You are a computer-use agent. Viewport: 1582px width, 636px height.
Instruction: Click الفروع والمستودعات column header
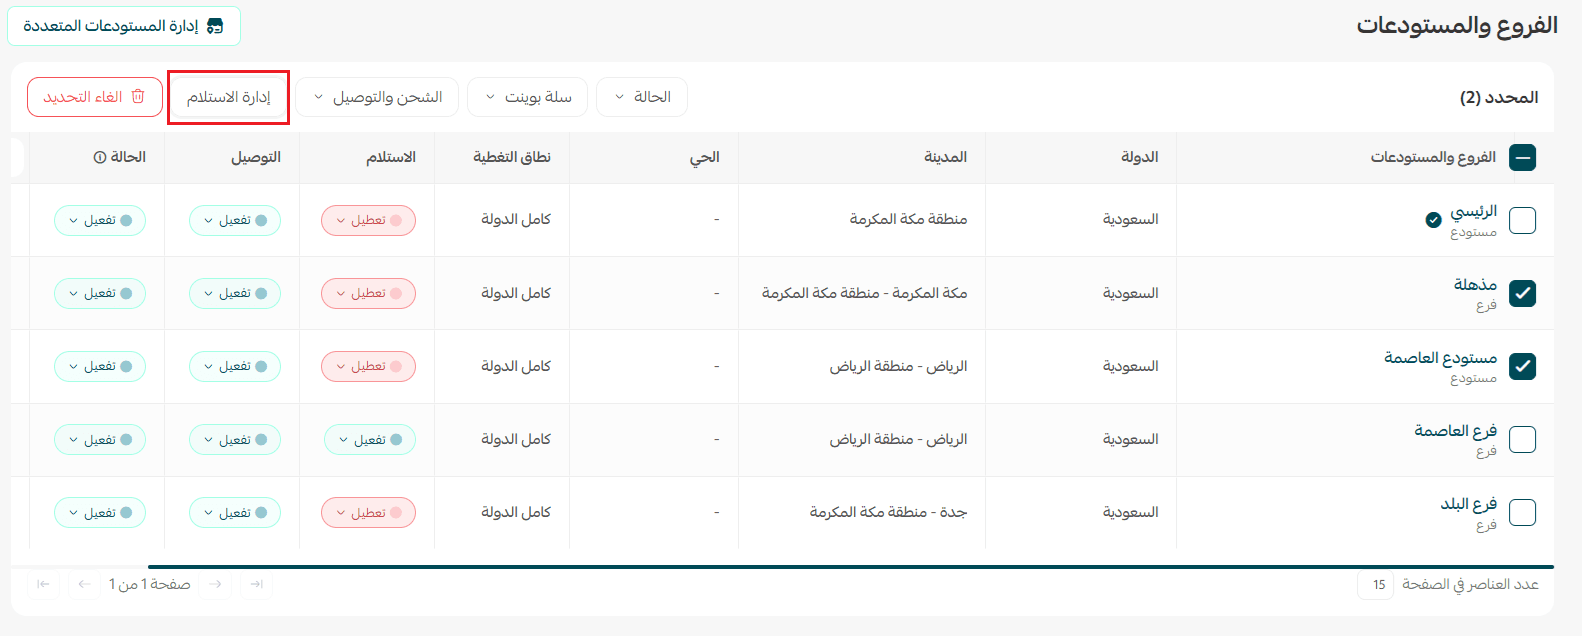(x=1433, y=157)
